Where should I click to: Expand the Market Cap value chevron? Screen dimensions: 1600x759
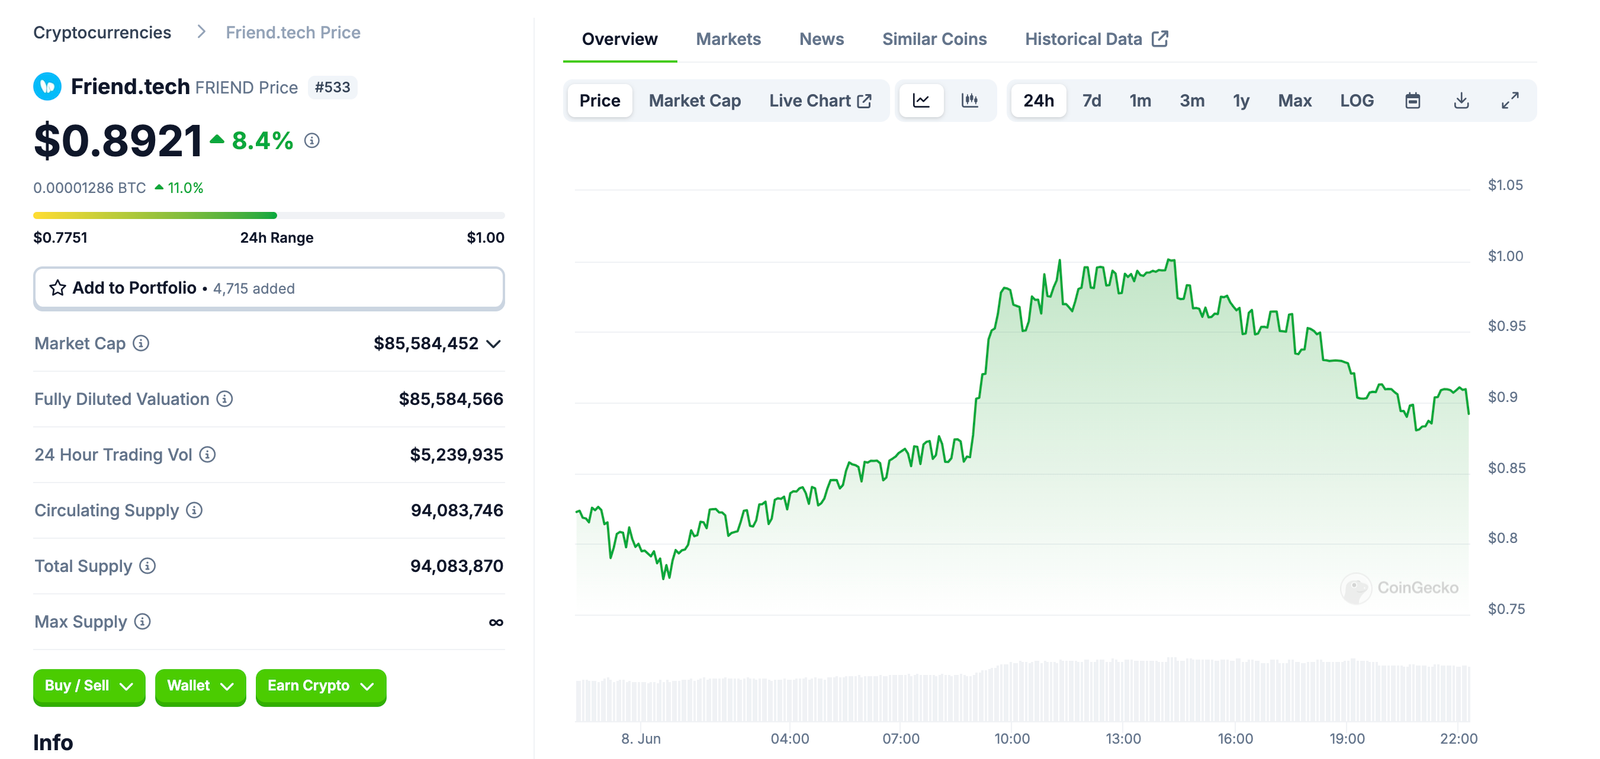(494, 344)
